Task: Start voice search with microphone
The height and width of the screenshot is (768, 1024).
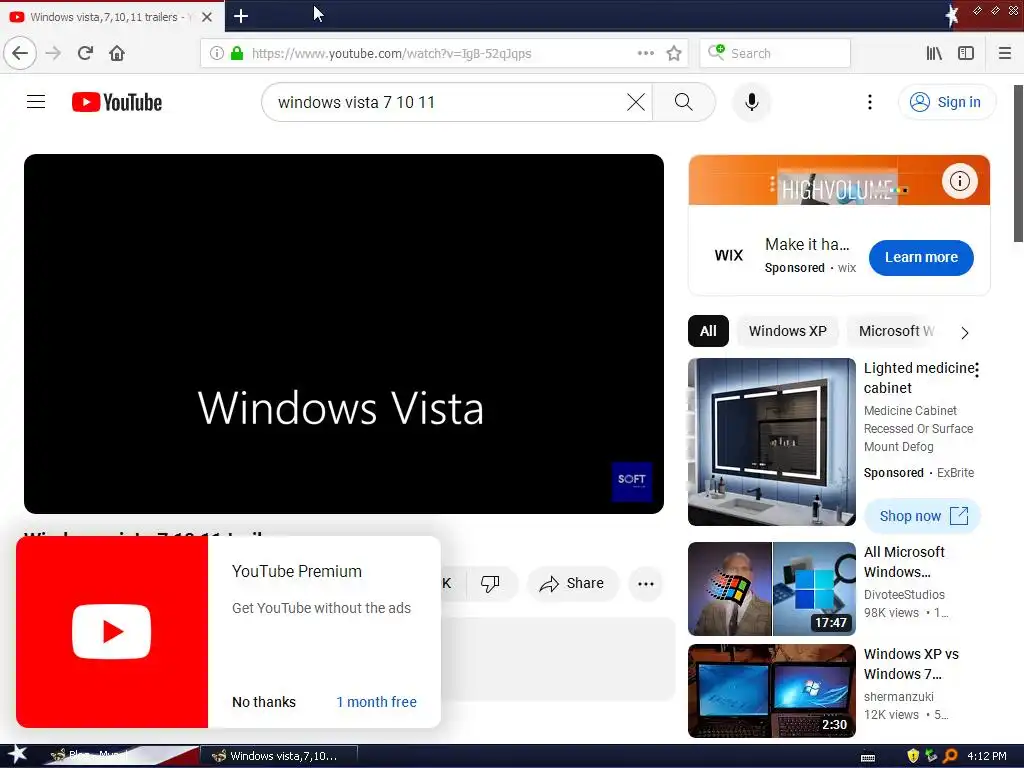Action: pos(752,102)
